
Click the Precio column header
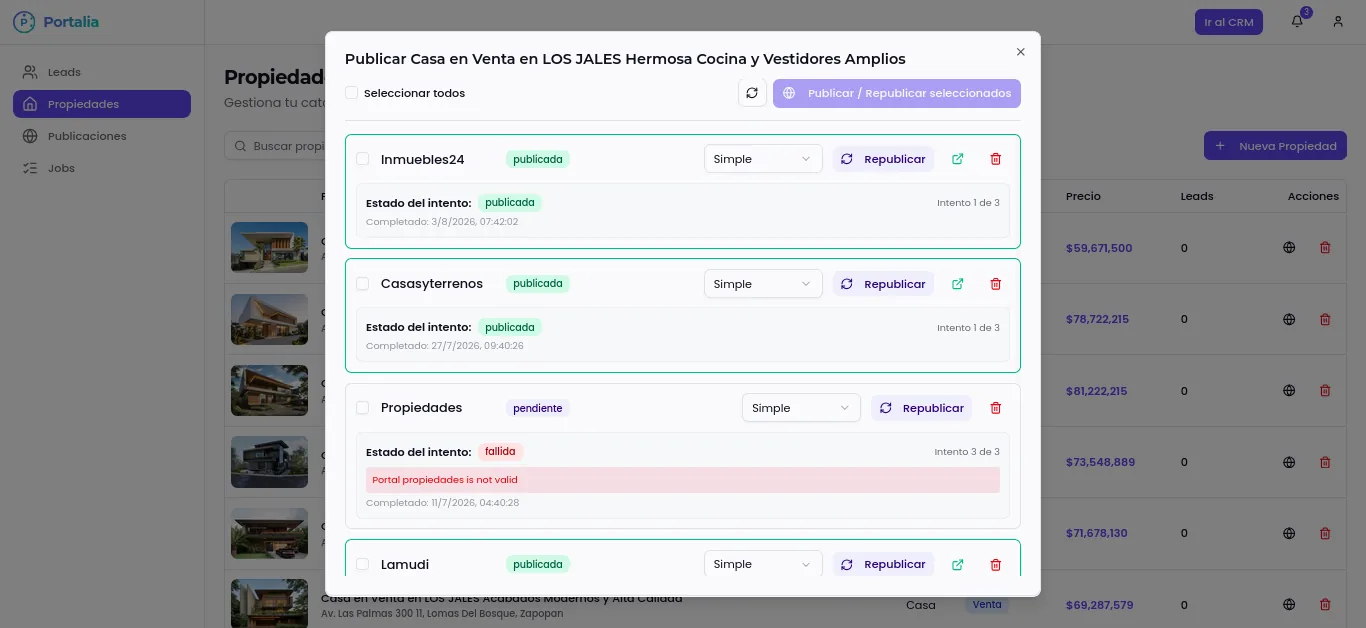tap(1083, 196)
